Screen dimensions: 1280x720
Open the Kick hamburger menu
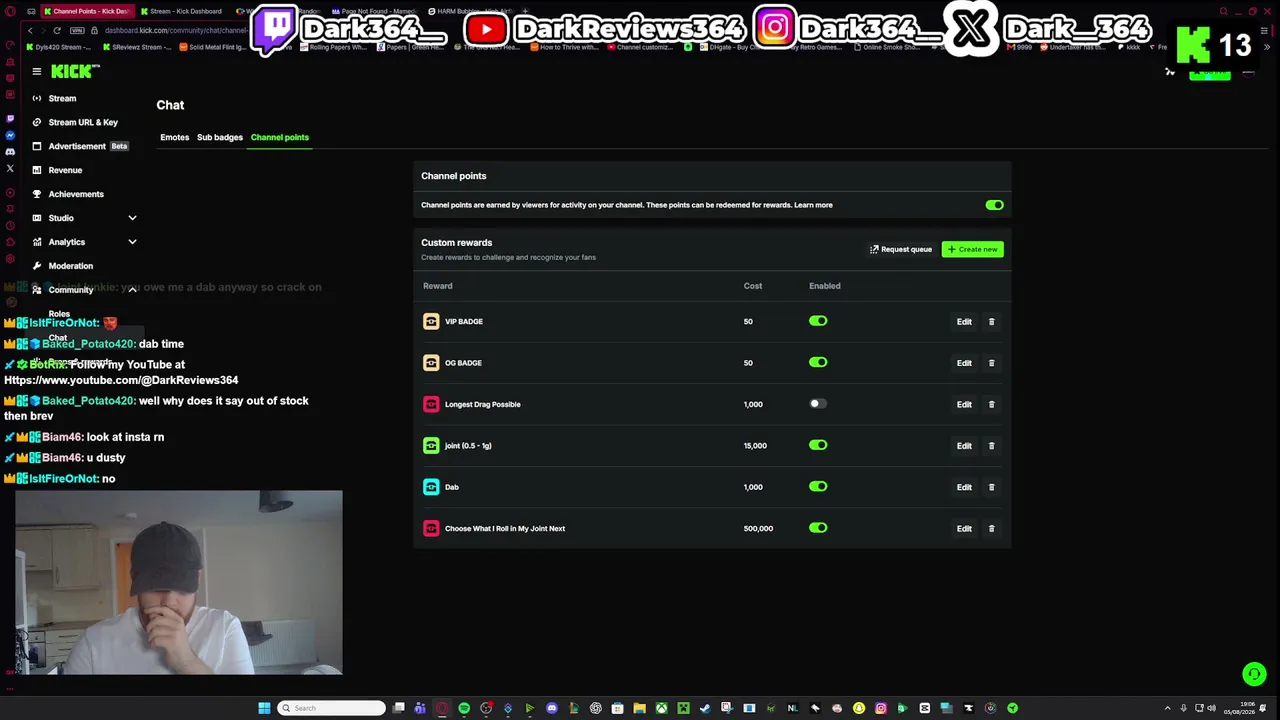pos(36,71)
